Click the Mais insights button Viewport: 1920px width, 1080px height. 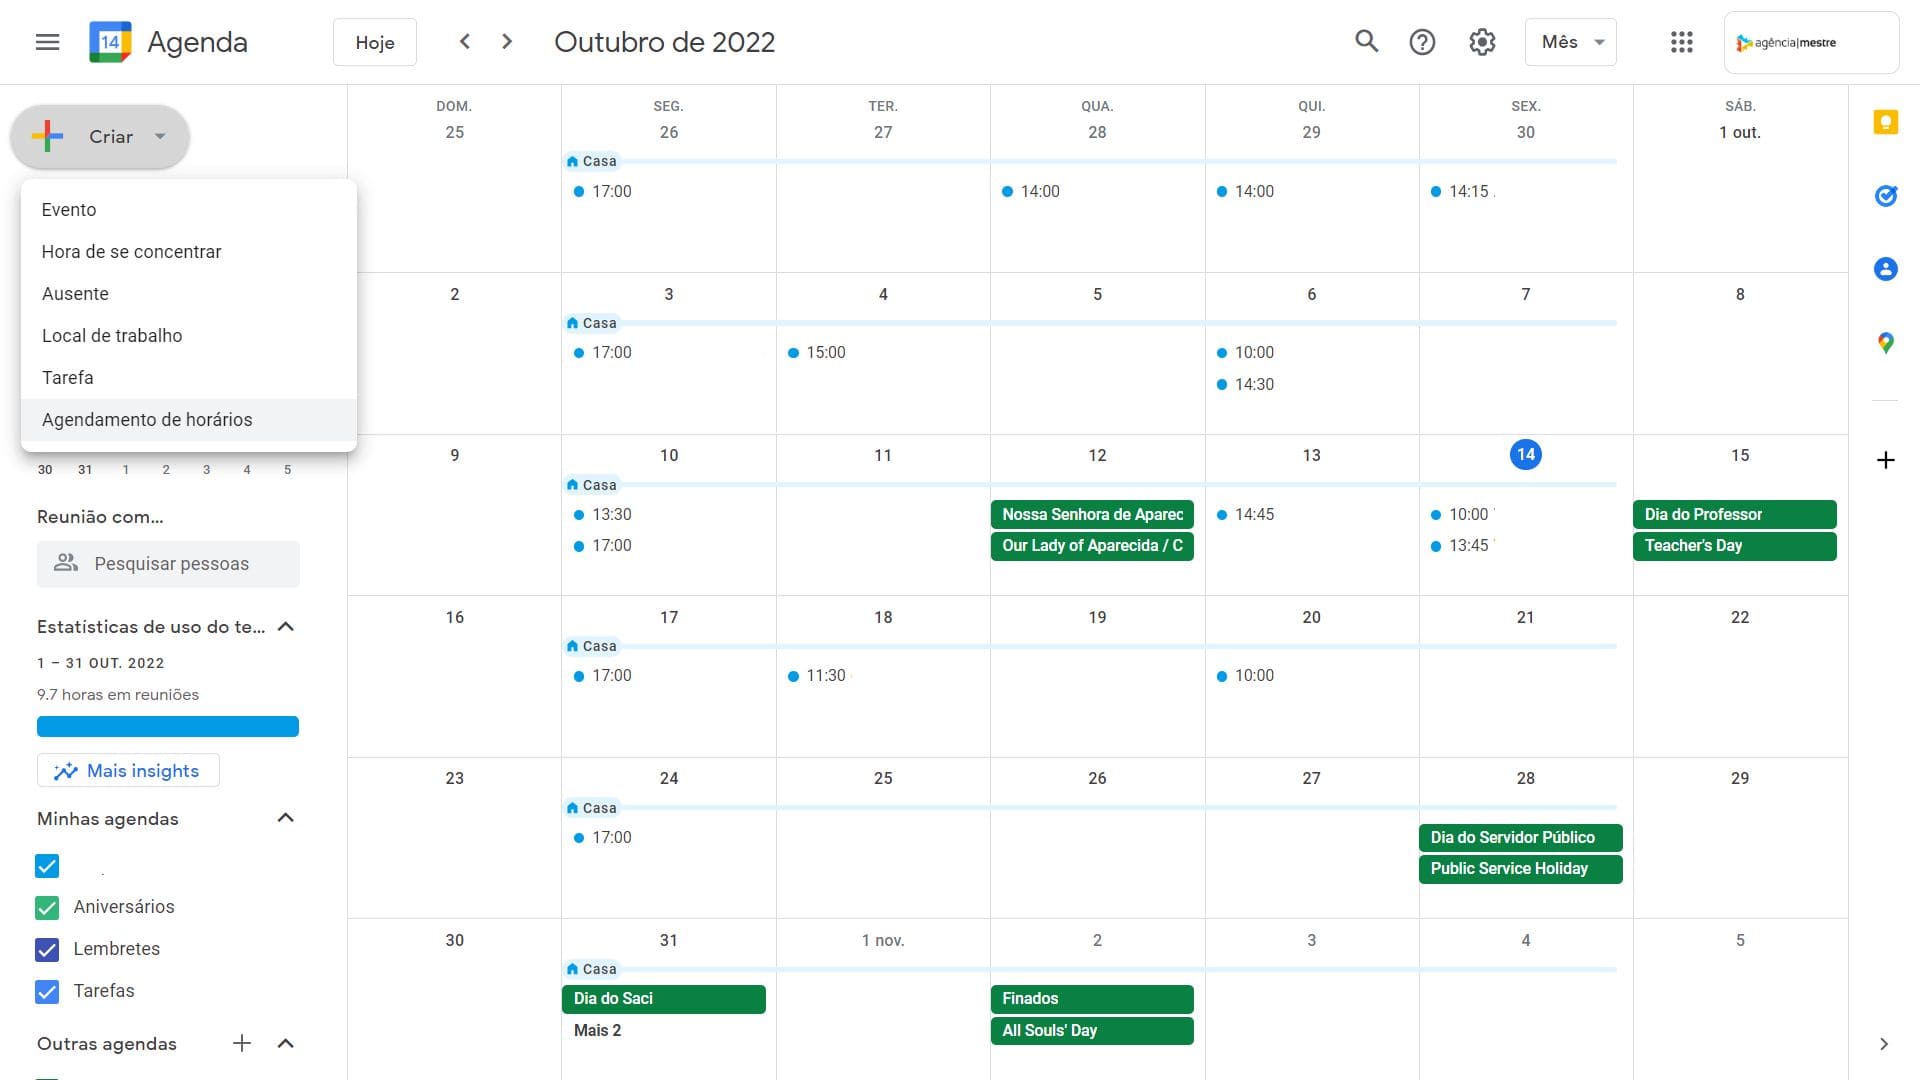pos(128,771)
